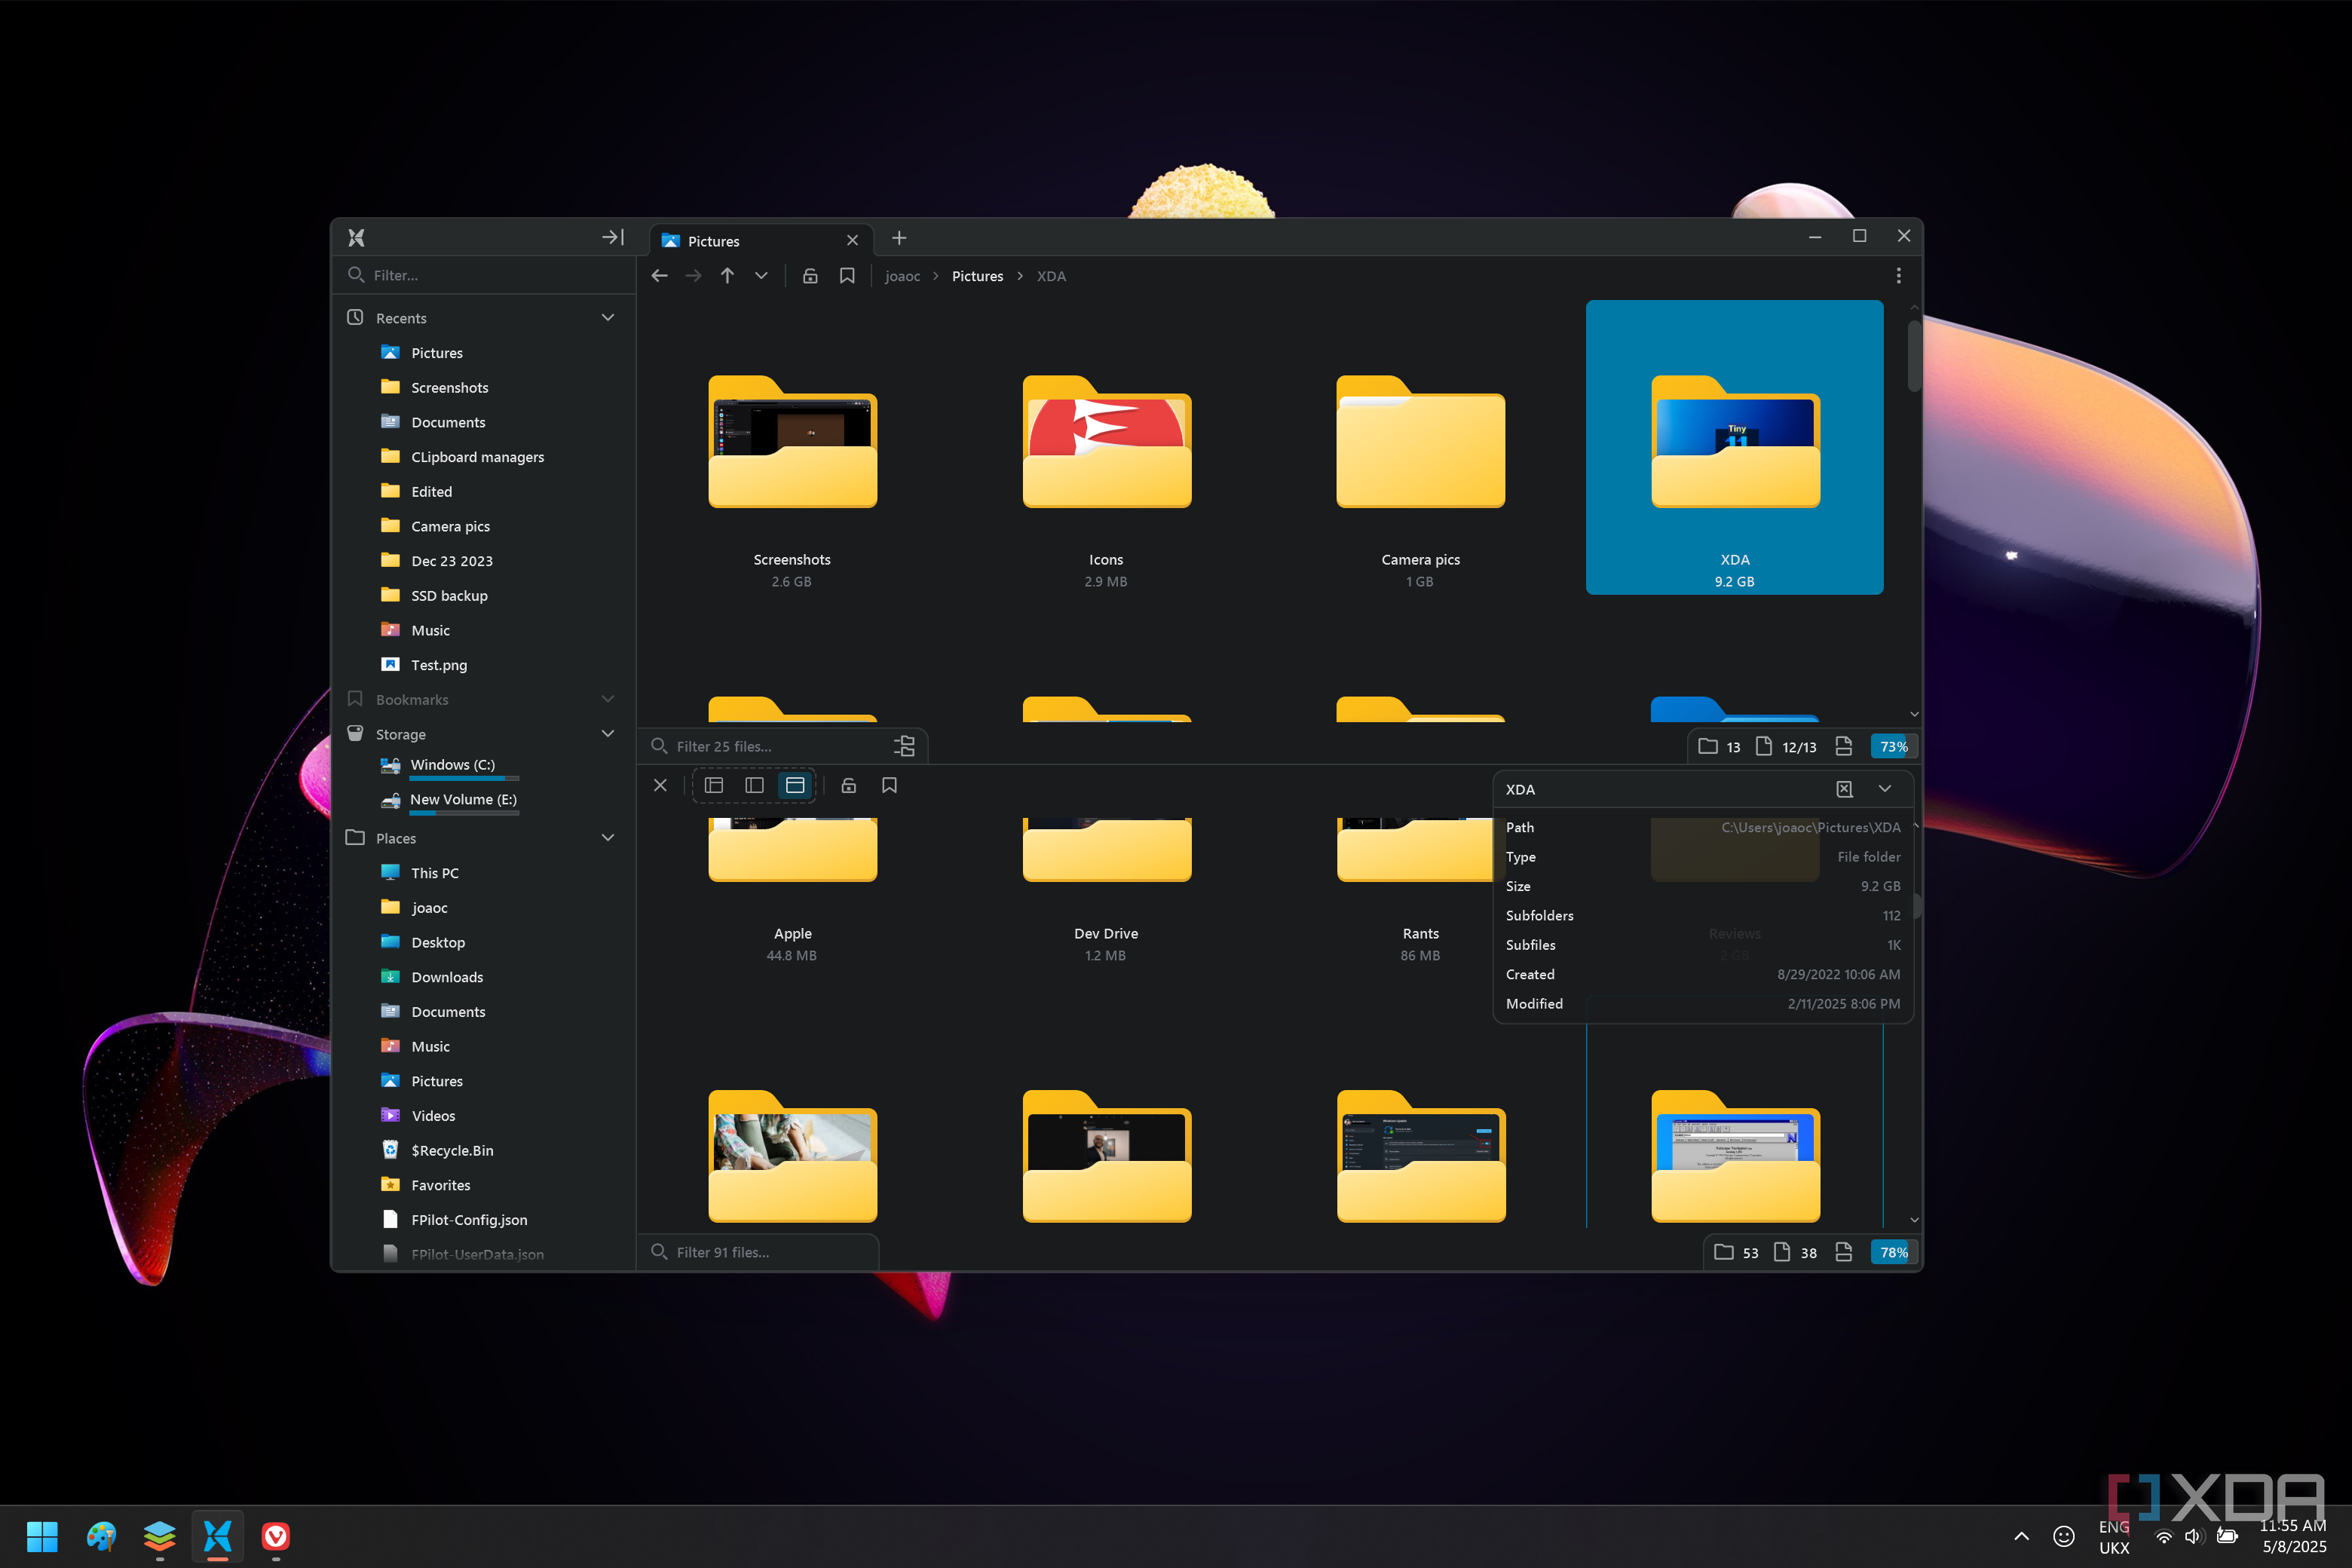Screen dimensions: 2352x1568
Task: Select the horizontal split layout toggle
Action: coord(795,785)
